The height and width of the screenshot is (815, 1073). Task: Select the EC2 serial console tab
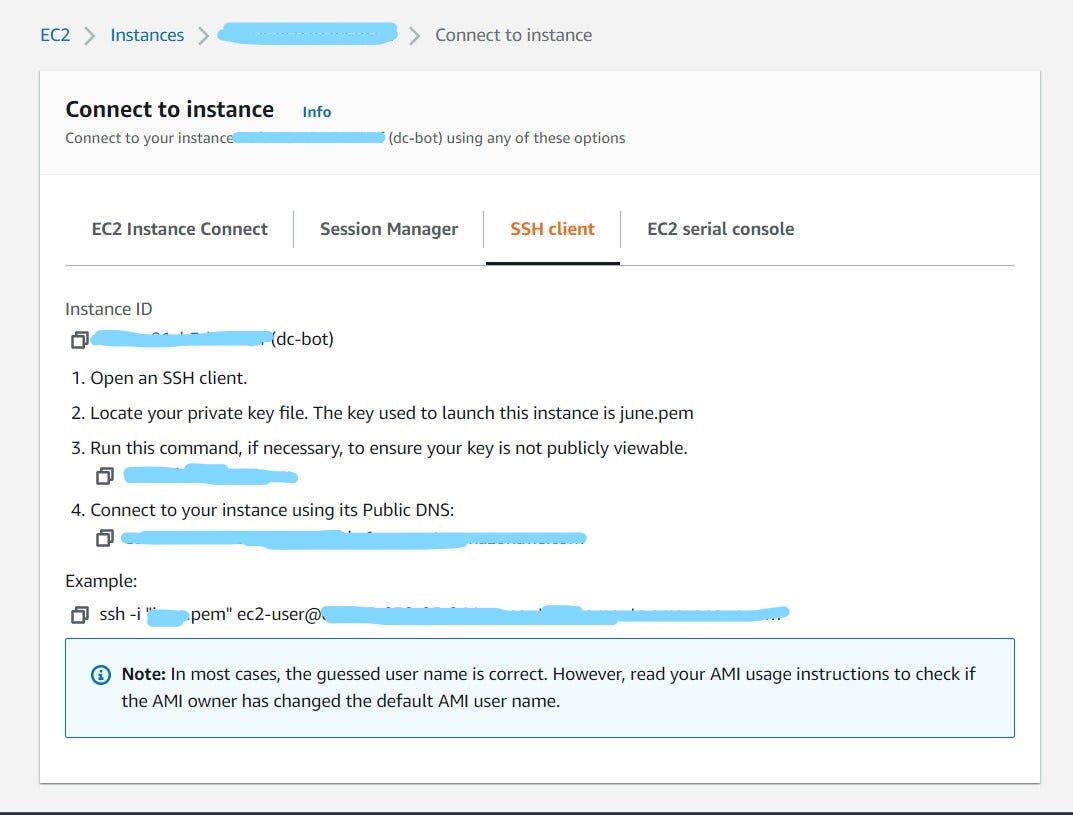pyautogui.click(x=720, y=229)
